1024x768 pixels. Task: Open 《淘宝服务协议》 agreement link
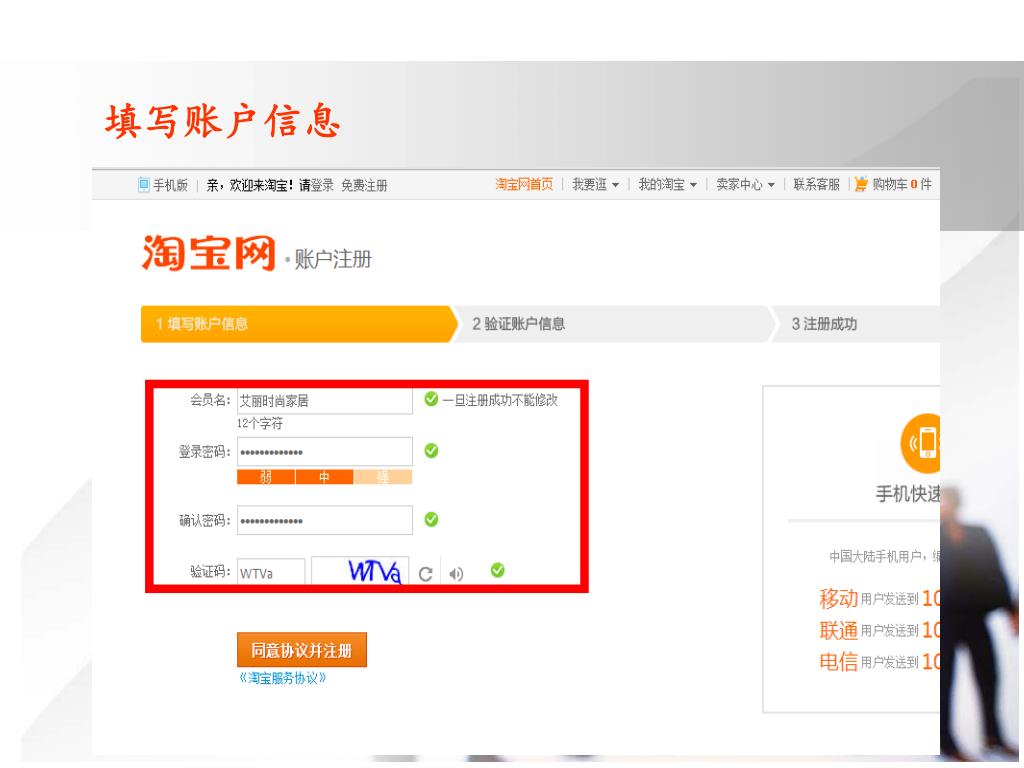pyautogui.click(x=283, y=678)
